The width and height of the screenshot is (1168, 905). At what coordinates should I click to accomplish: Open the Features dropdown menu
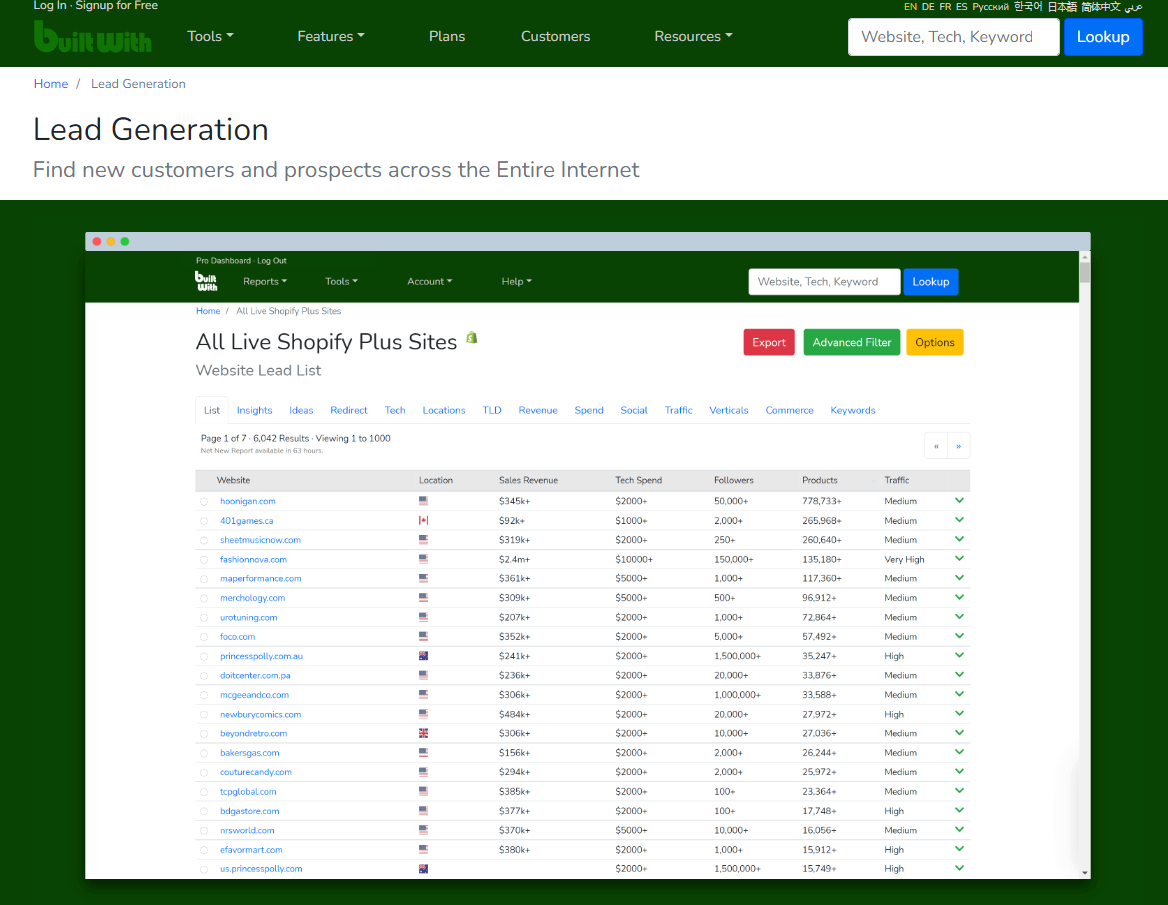(x=331, y=36)
